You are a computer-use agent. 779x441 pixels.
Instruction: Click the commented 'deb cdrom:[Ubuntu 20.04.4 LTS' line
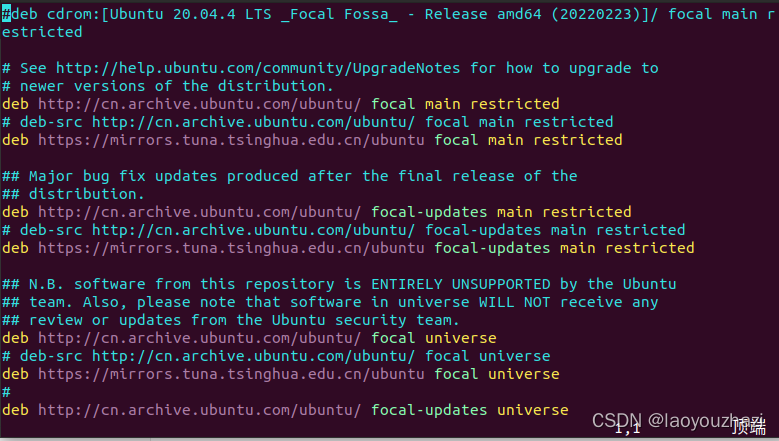[x=389, y=14]
